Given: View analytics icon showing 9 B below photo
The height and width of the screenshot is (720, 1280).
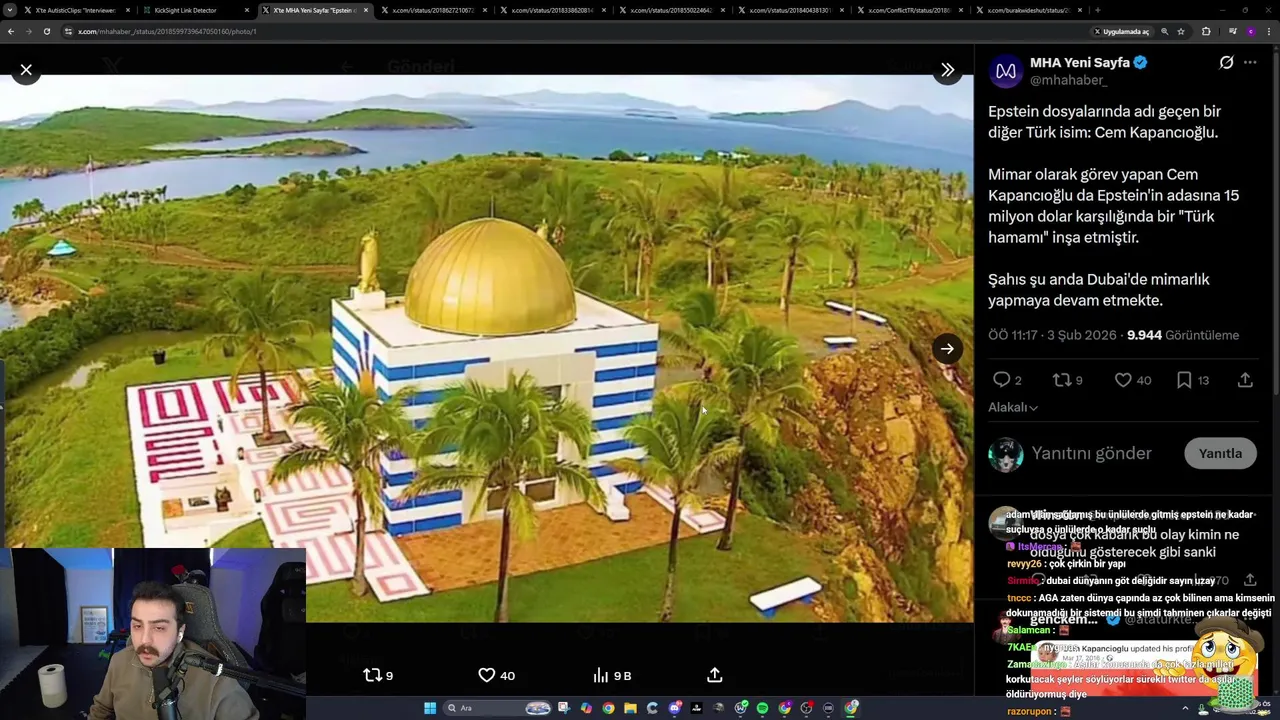Looking at the screenshot, I should (612, 675).
